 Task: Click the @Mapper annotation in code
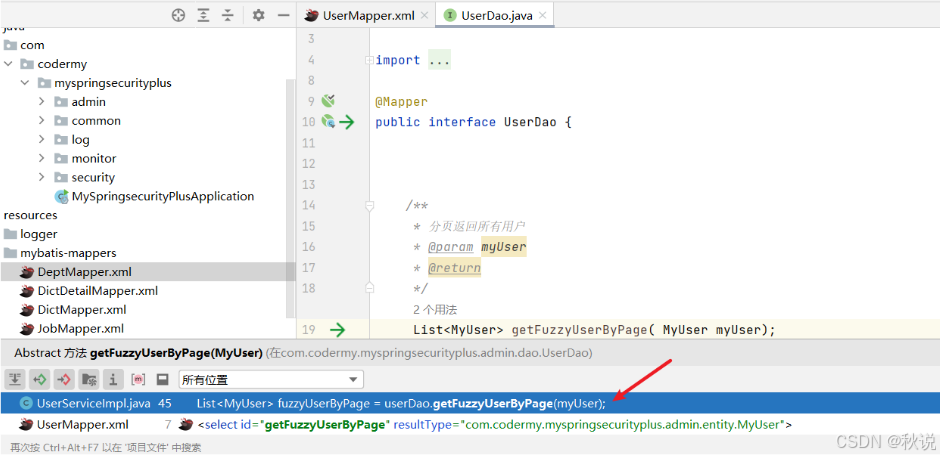[x=401, y=101]
